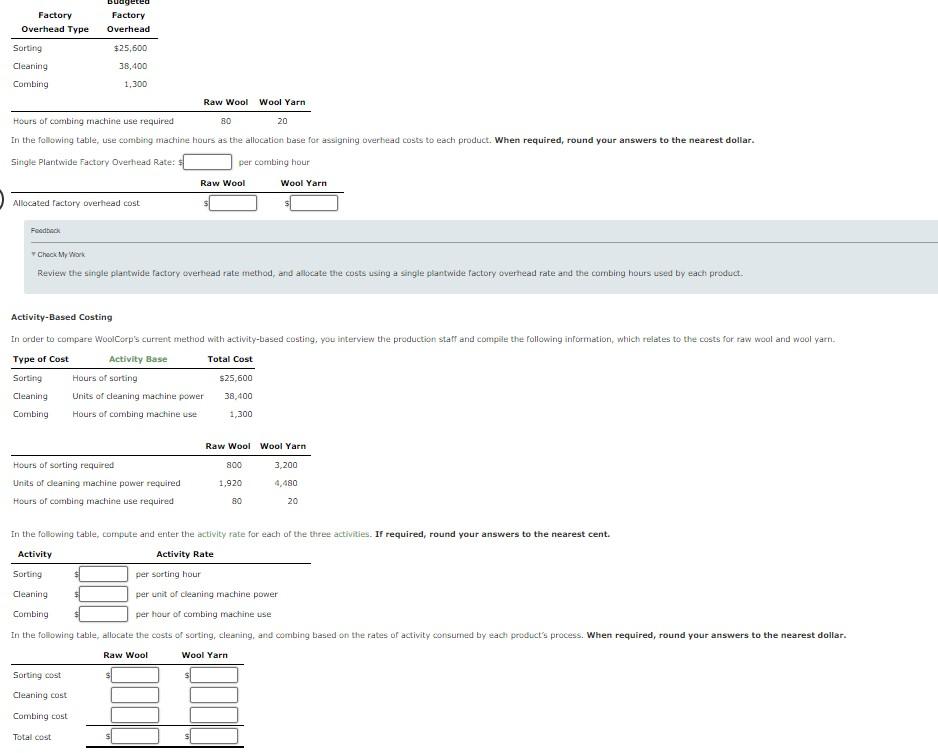
Task: Click the 4,480 cleaning power value
Action: [286, 483]
